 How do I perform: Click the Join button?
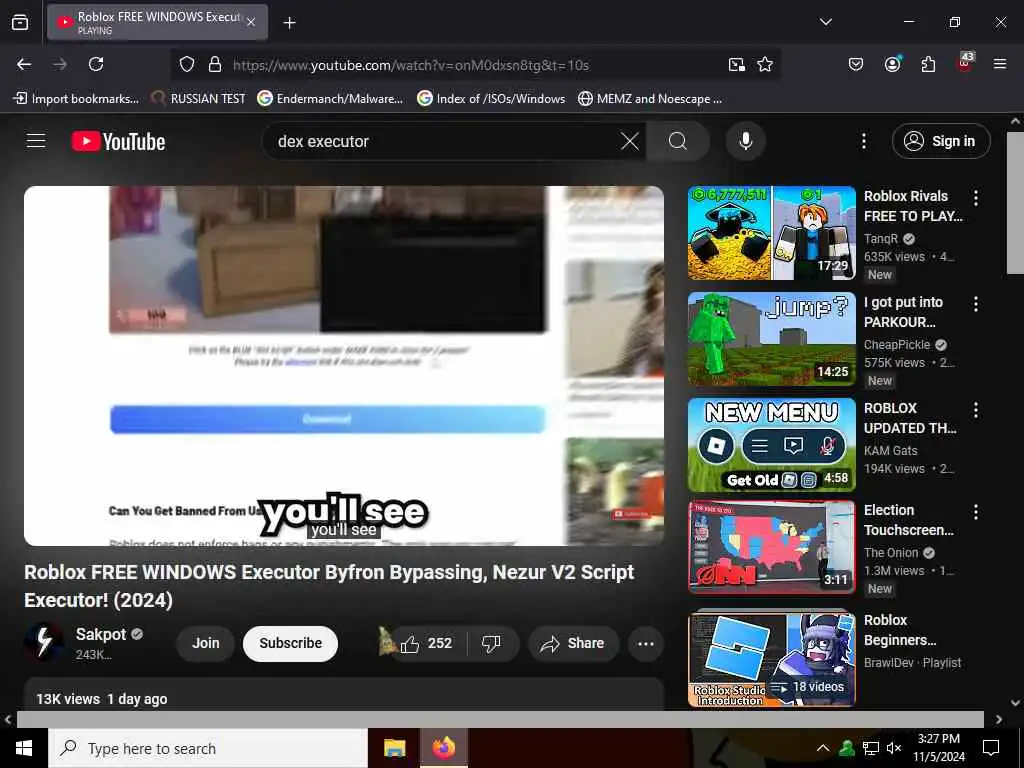206,643
